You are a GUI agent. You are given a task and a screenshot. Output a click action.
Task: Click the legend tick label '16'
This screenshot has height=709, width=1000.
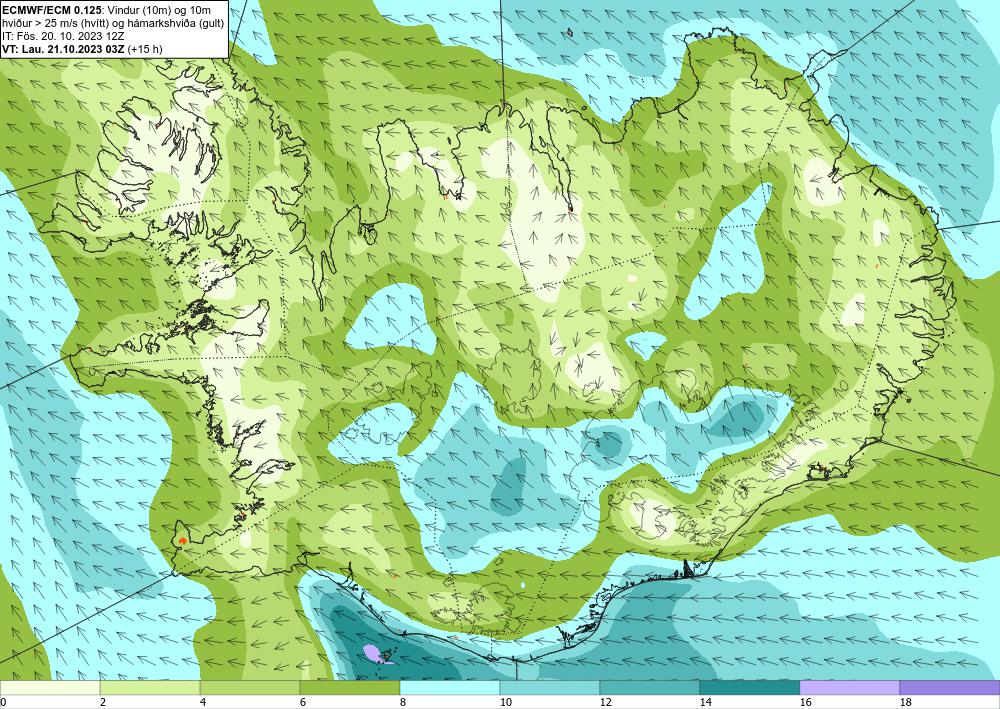pyautogui.click(x=805, y=702)
